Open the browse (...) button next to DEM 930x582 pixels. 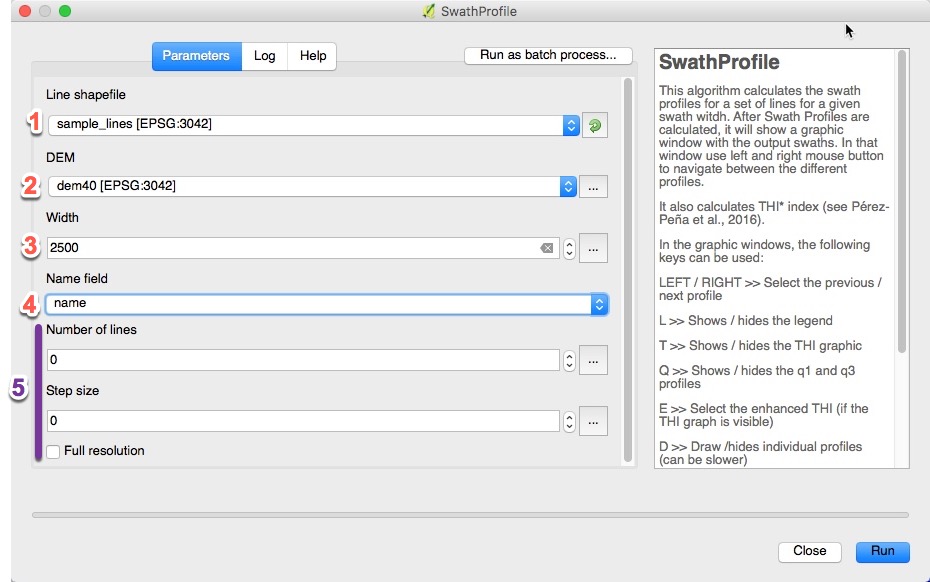click(593, 186)
